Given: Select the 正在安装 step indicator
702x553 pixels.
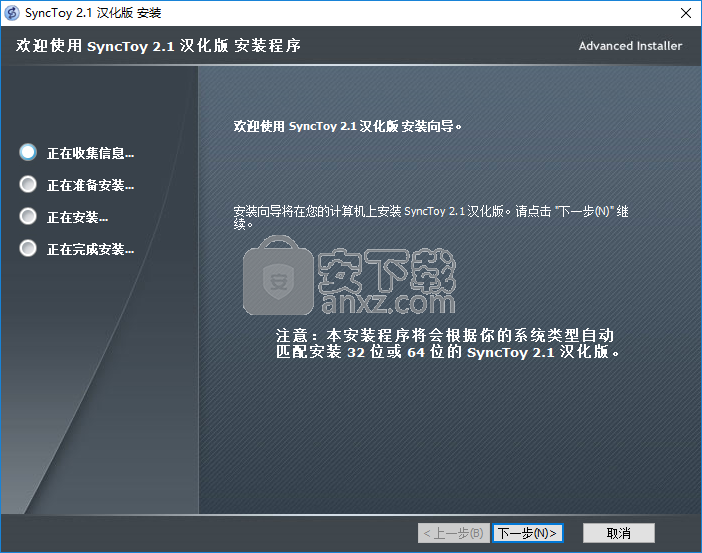Looking at the screenshot, I should click(x=28, y=216).
